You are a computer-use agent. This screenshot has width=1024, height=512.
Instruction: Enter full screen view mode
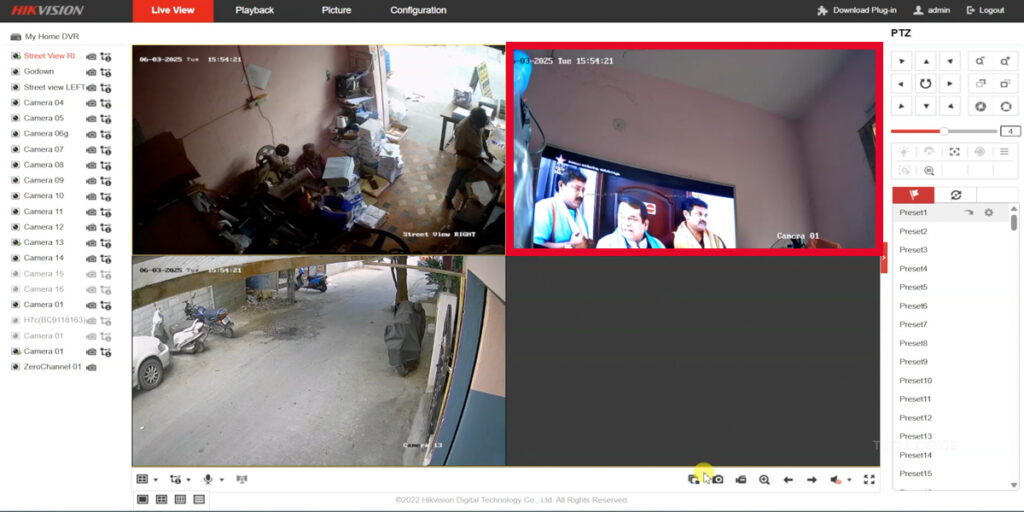coord(869,480)
